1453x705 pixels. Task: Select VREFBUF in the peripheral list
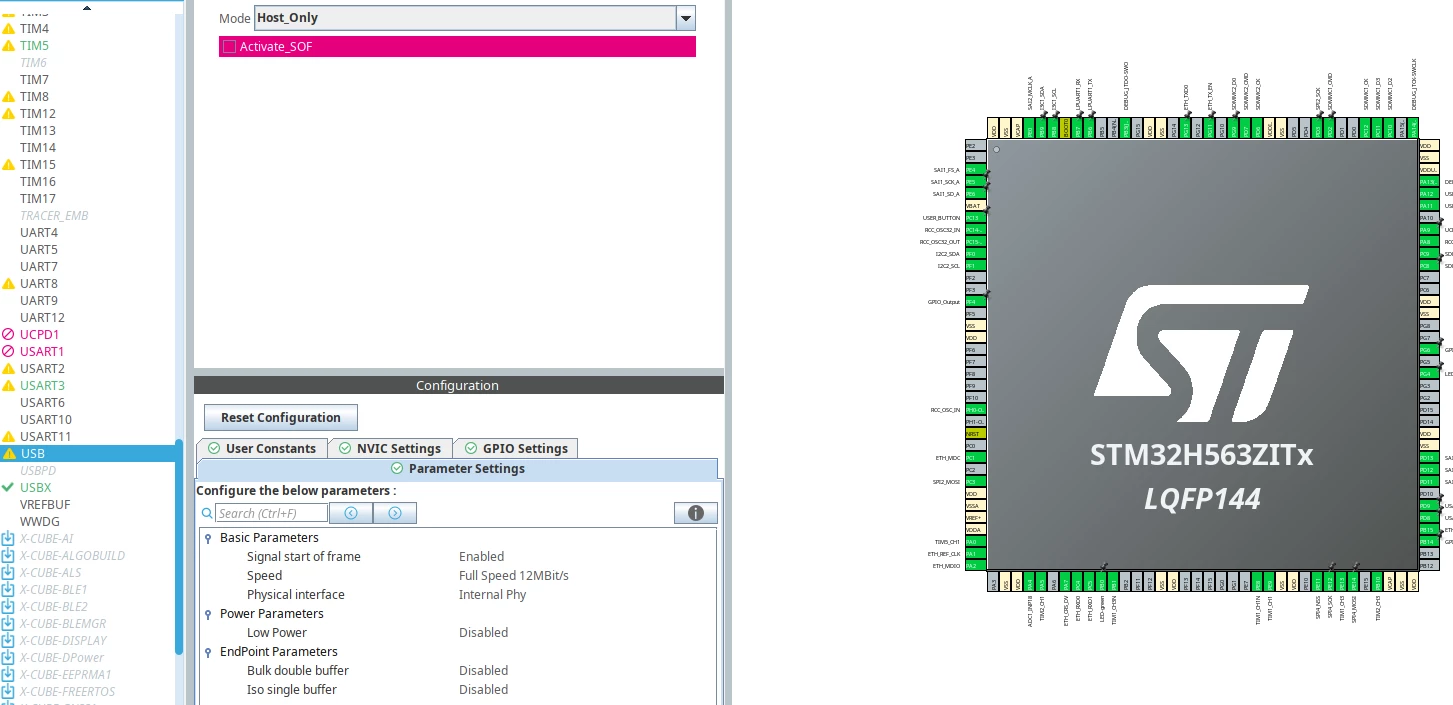(45, 505)
